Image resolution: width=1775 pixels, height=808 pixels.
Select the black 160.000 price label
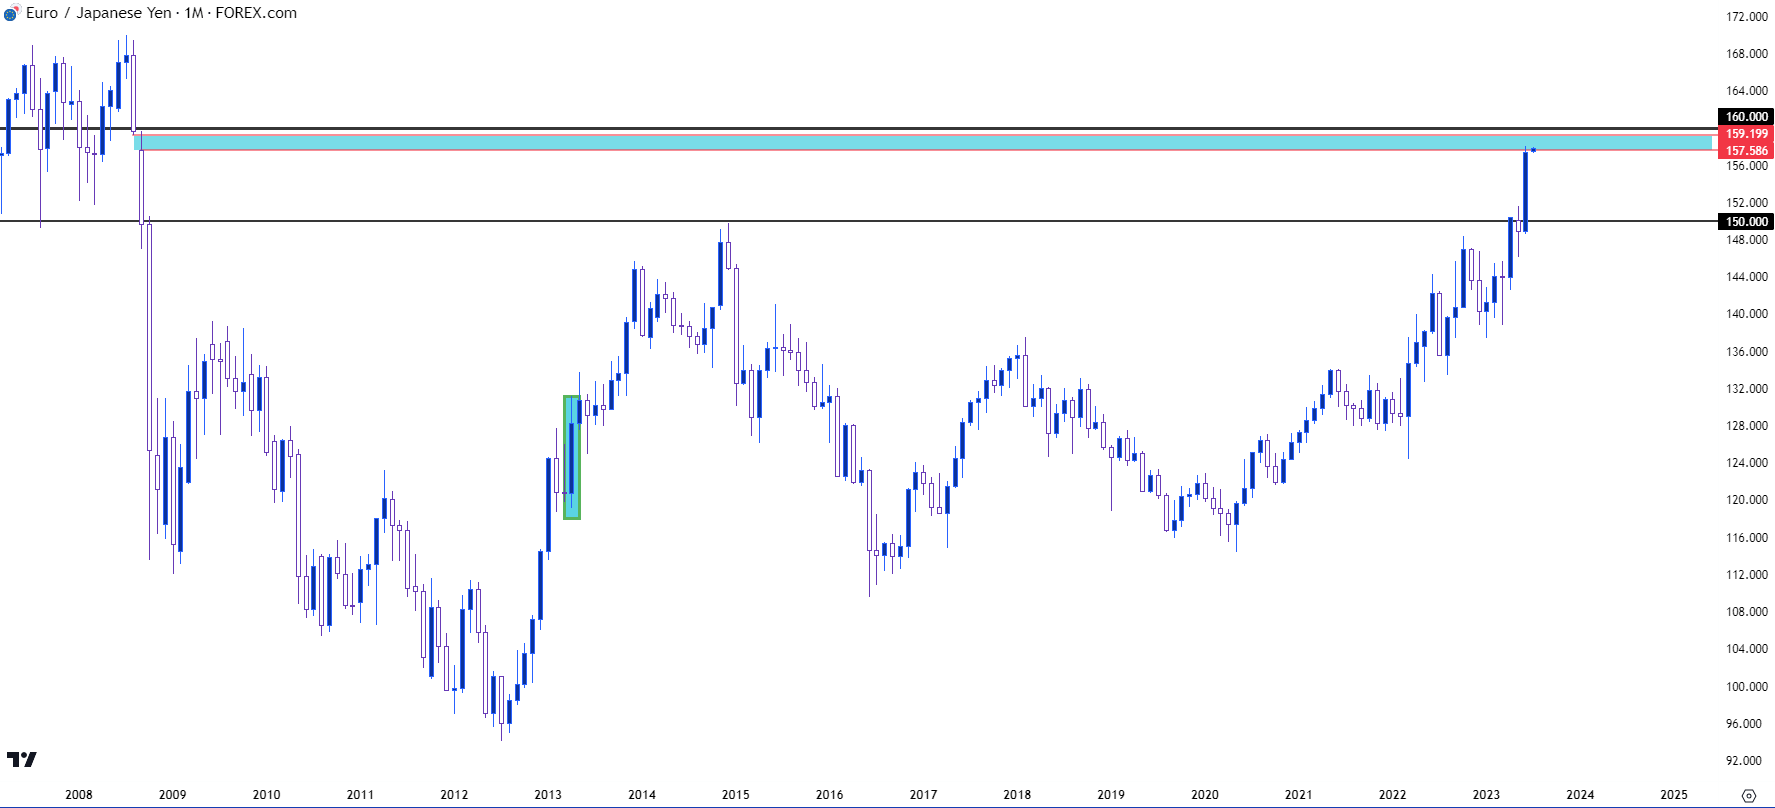(x=1745, y=117)
